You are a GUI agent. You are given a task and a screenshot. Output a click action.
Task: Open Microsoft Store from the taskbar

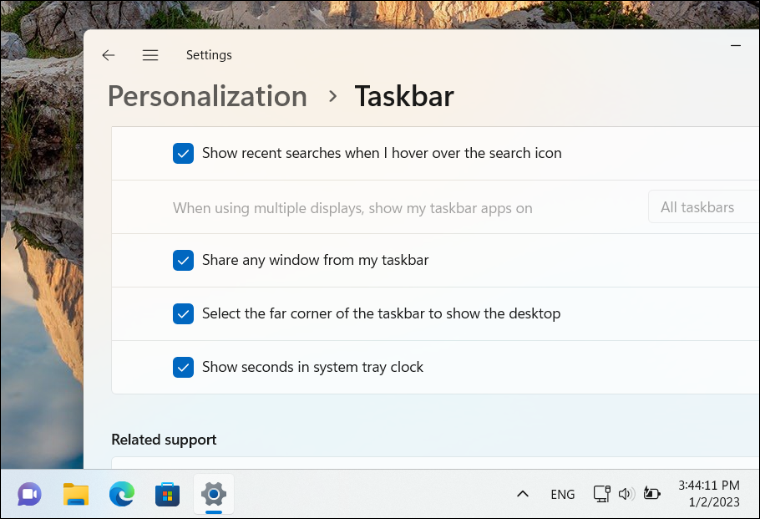(167, 494)
